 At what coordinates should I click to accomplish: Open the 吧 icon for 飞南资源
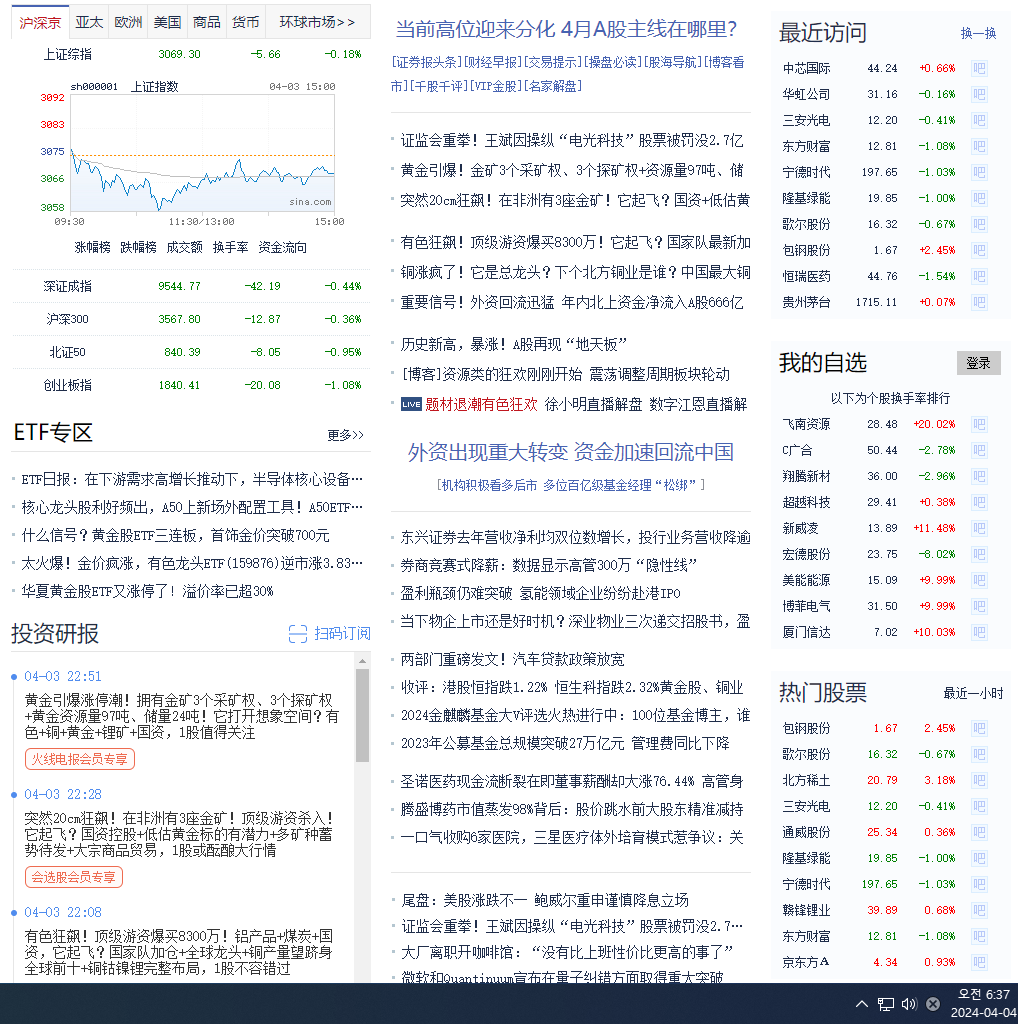tap(979, 424)
